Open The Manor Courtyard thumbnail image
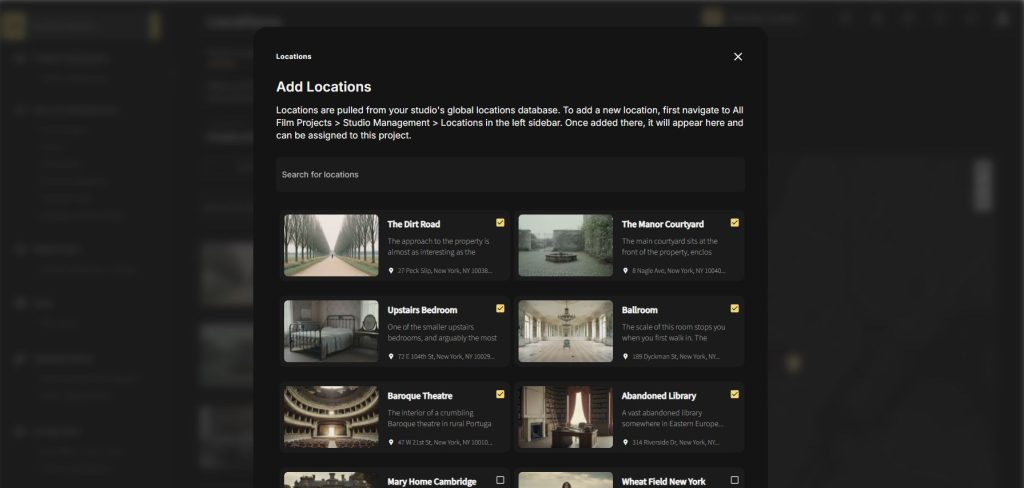This screenshot has height=488, width=1024. pyautogui.click(x=566, y=246)
